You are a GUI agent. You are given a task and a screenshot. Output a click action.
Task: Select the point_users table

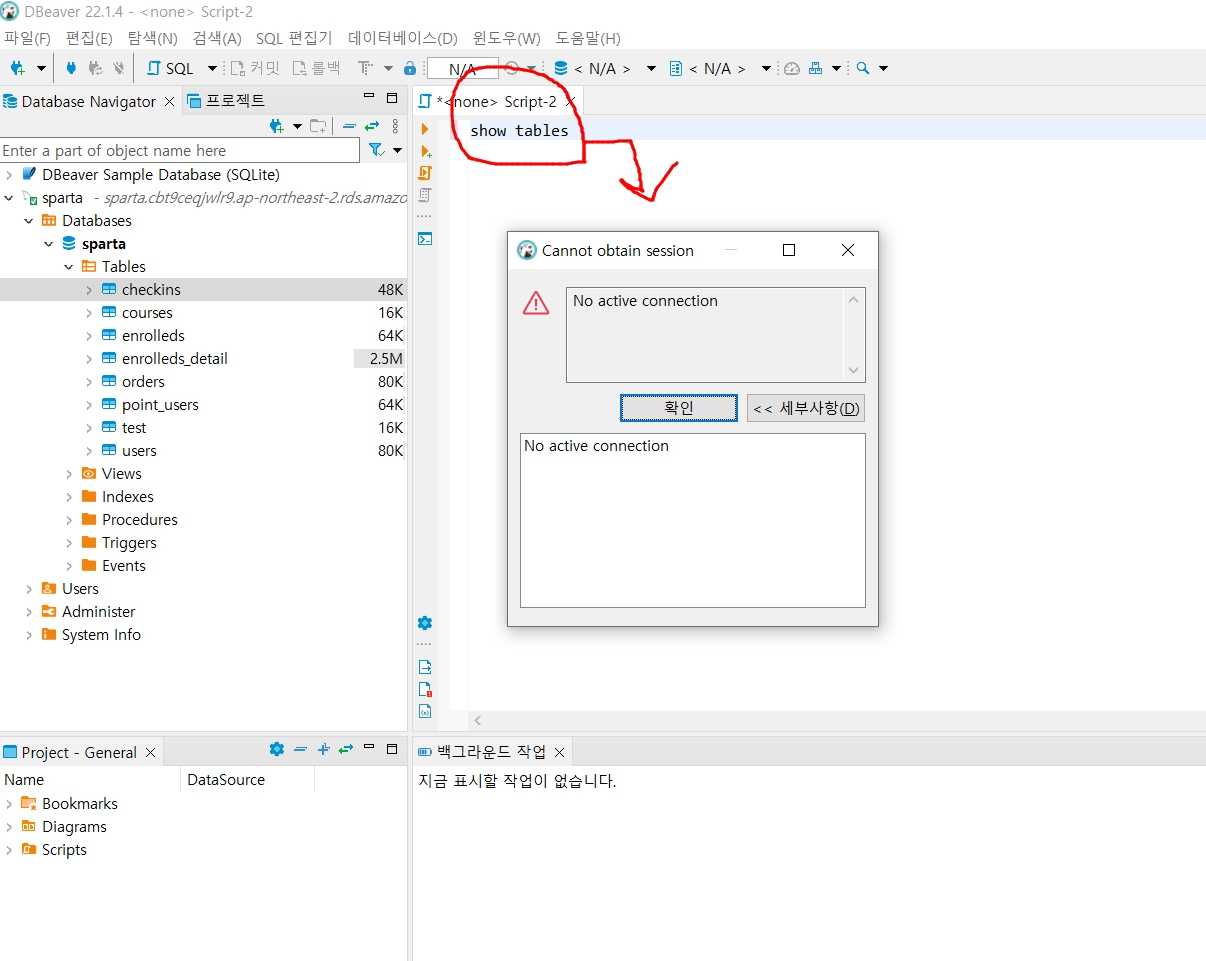(160, 405)
